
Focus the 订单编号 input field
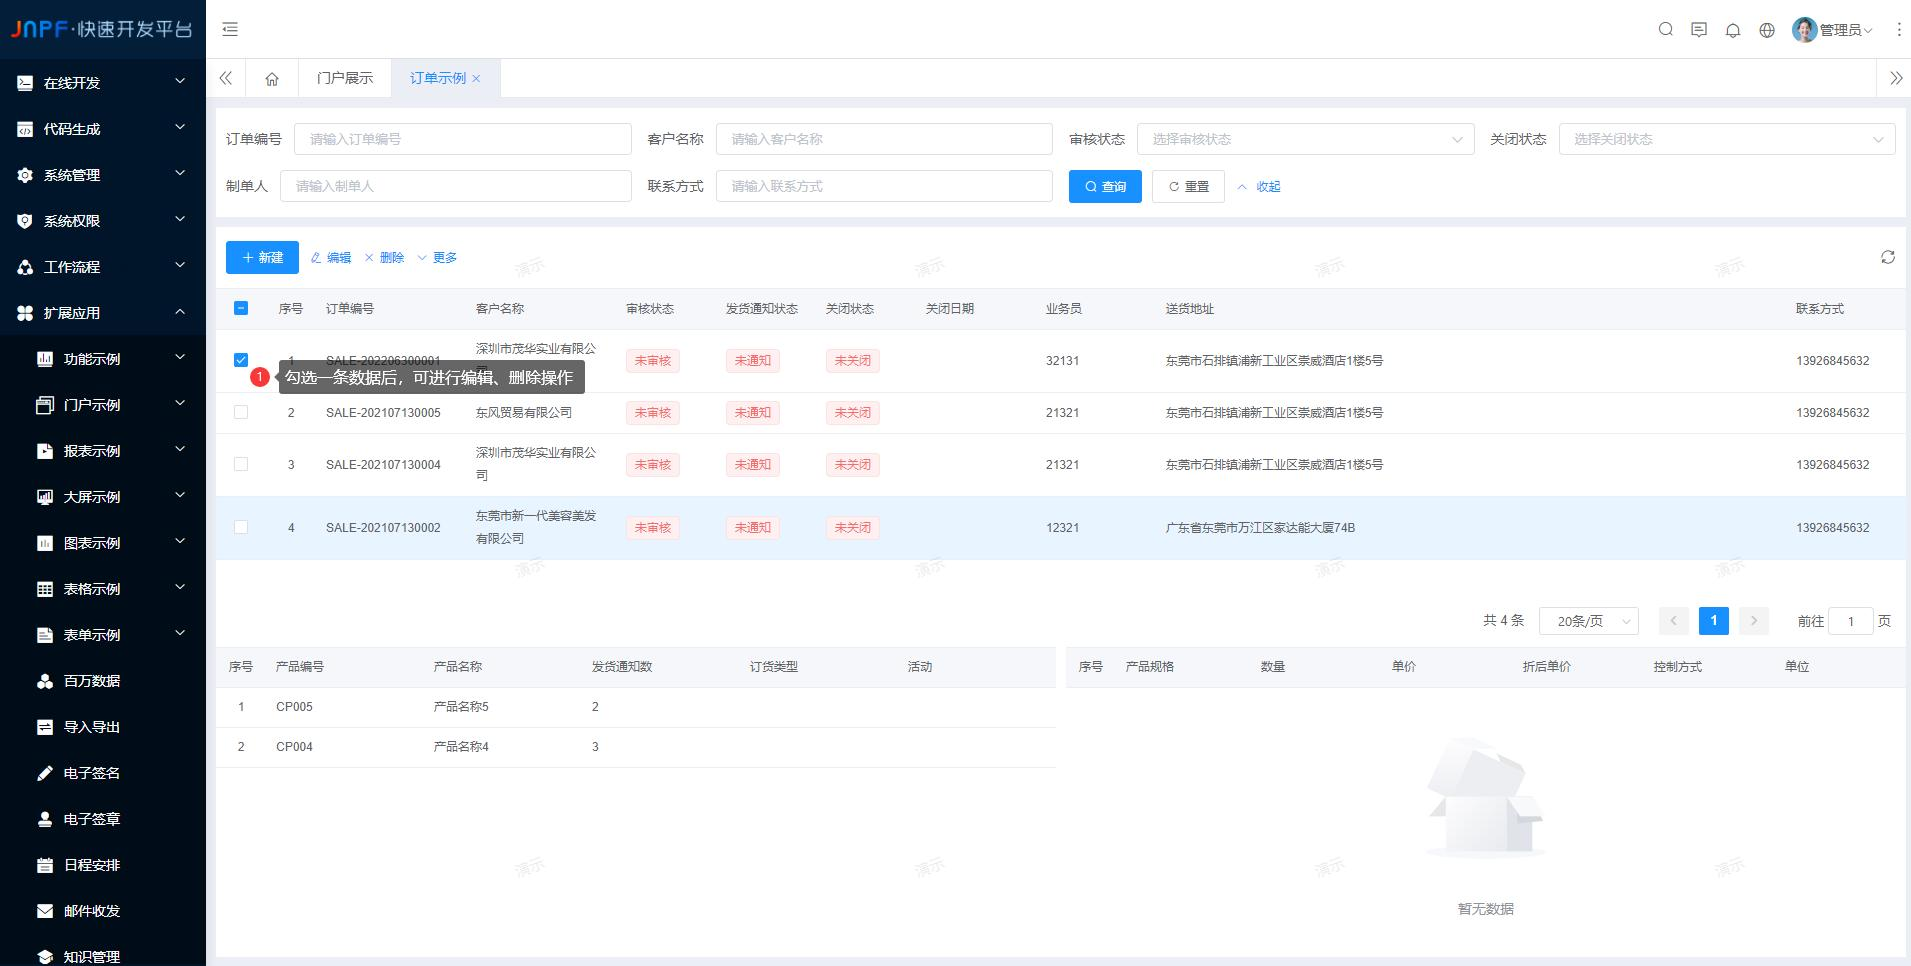tap(462, 139)
